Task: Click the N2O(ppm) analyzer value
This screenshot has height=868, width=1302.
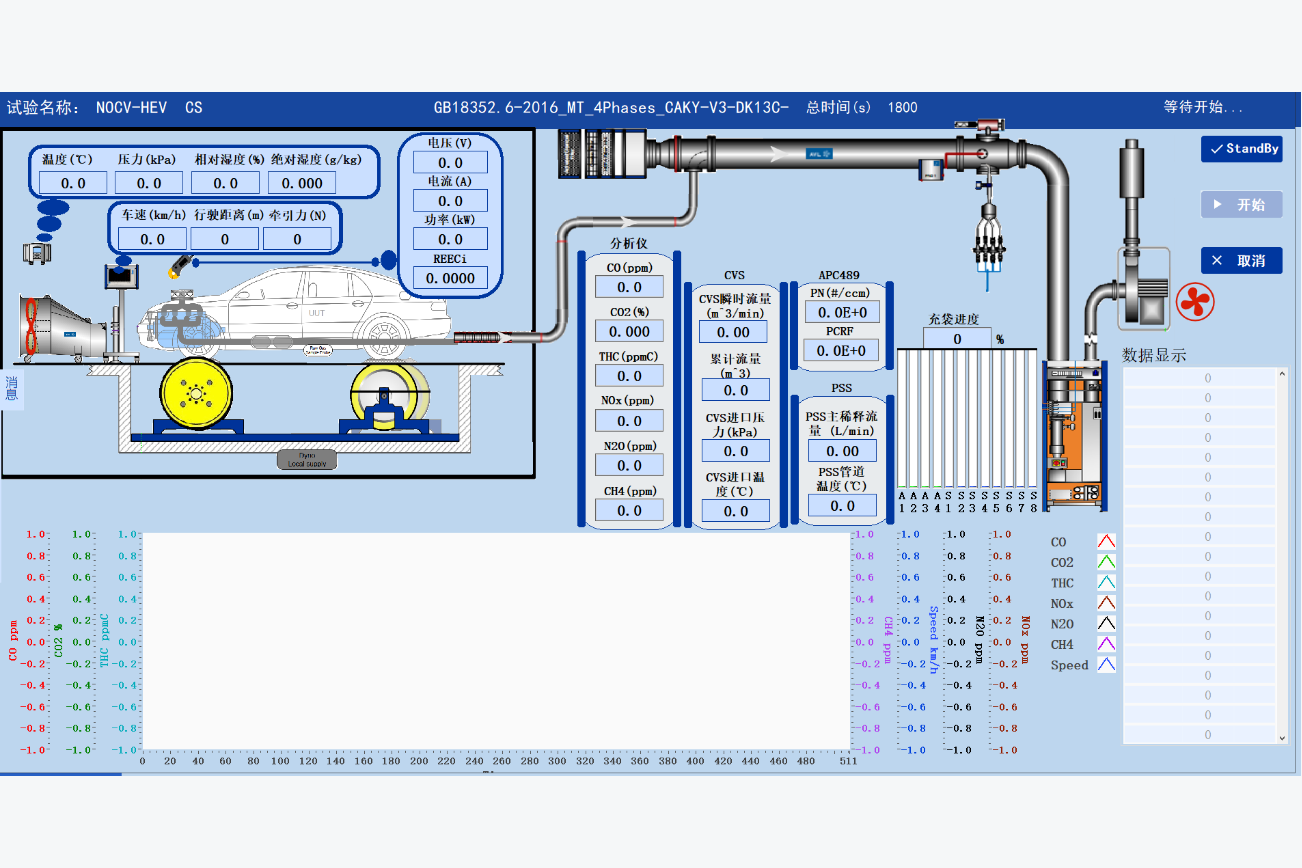Action: (629, 465)
